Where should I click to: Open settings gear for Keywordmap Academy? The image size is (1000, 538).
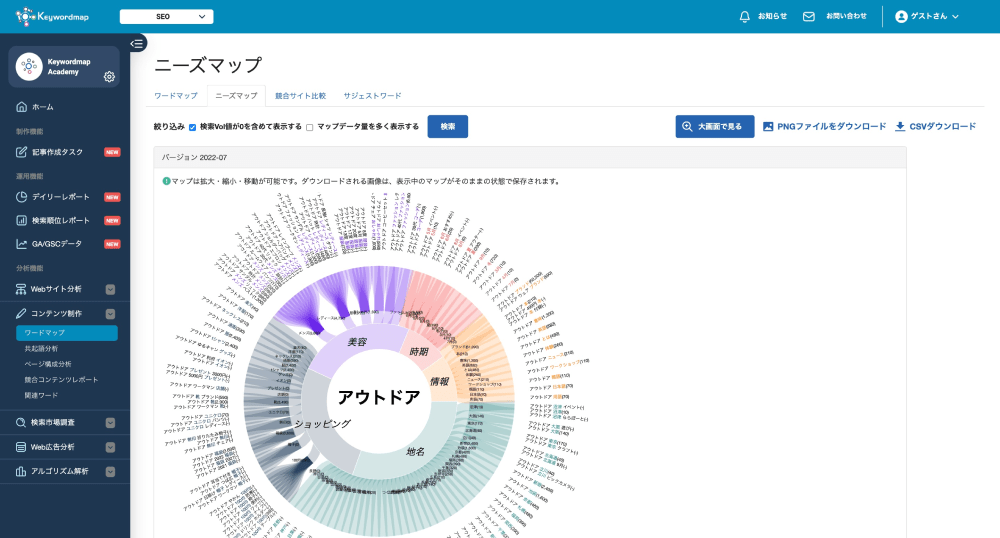pyautogui.click(x=109, y=76)
